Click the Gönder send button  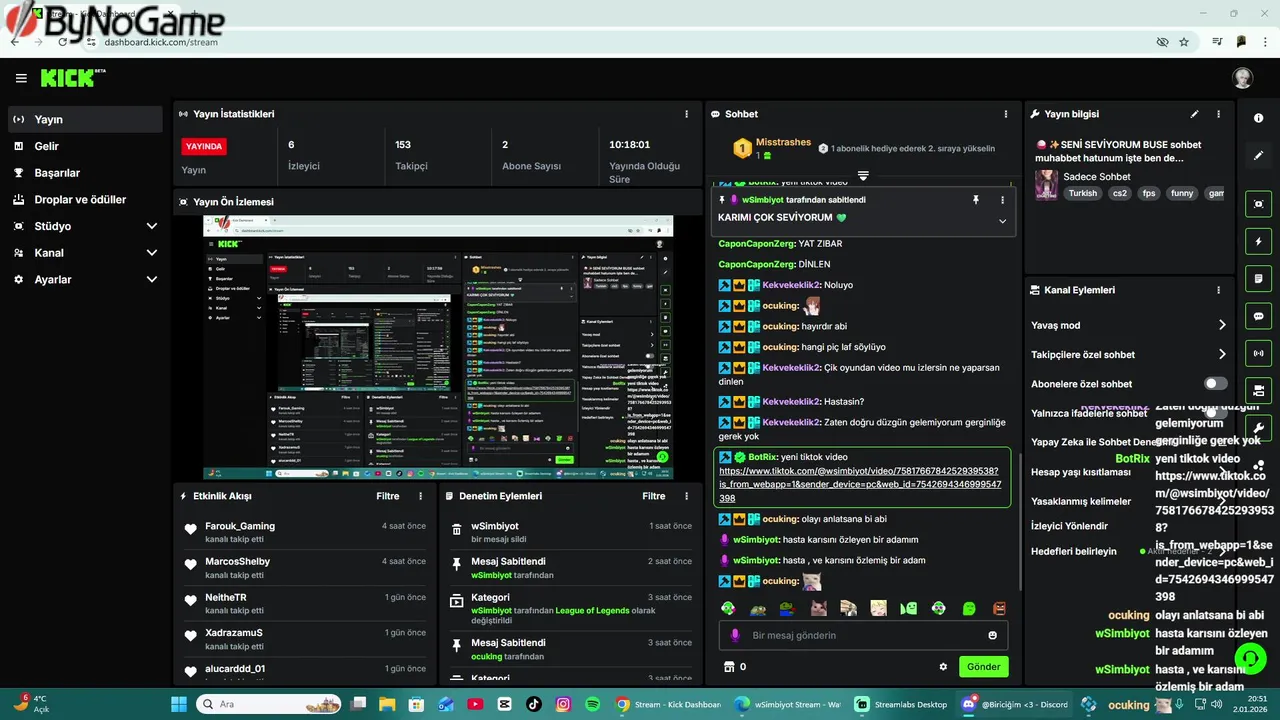click(x=983, y=666)
